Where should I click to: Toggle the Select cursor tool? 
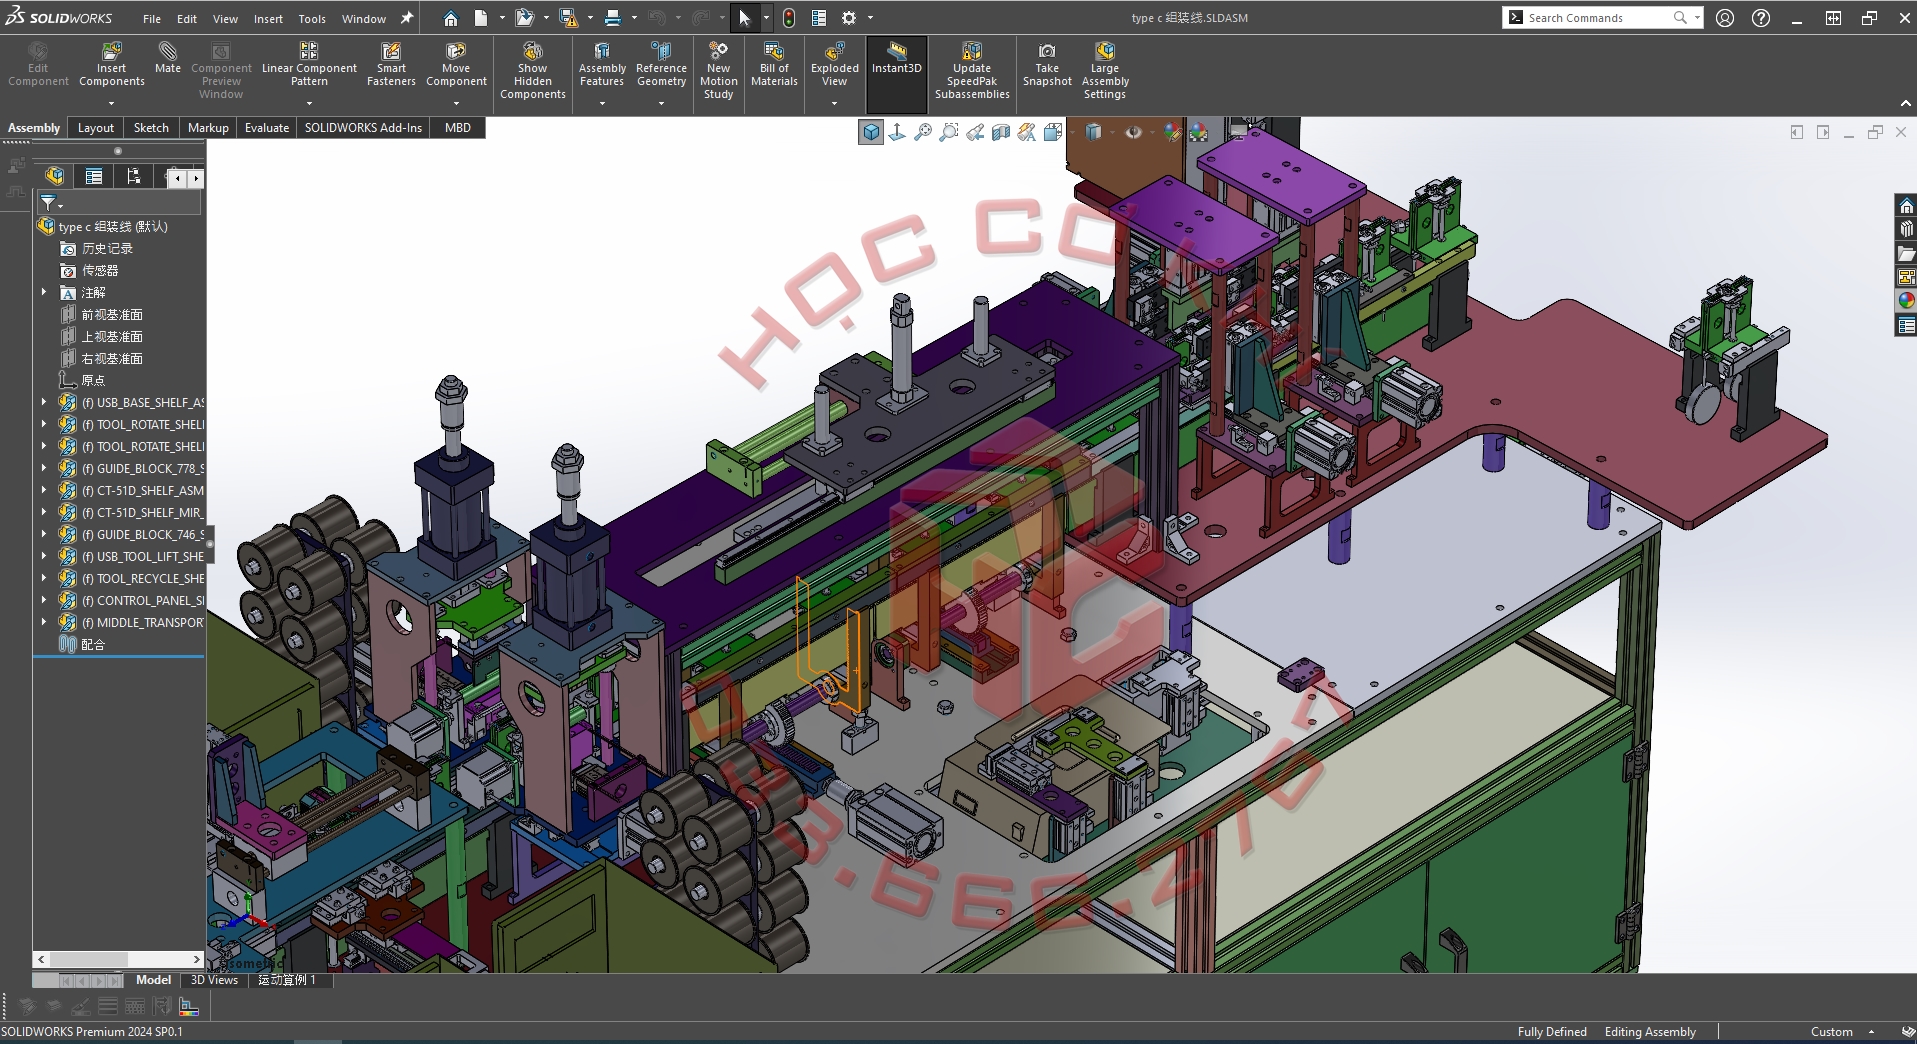[x=744, y=18]
